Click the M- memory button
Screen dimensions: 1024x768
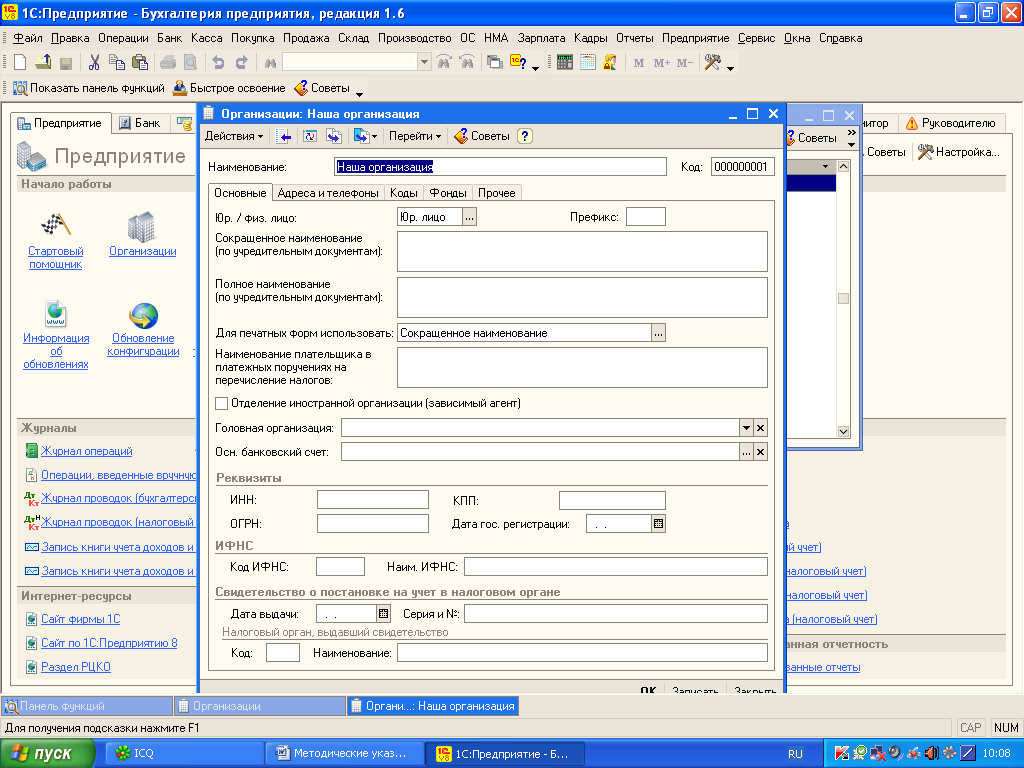click(x=684, y=63)
